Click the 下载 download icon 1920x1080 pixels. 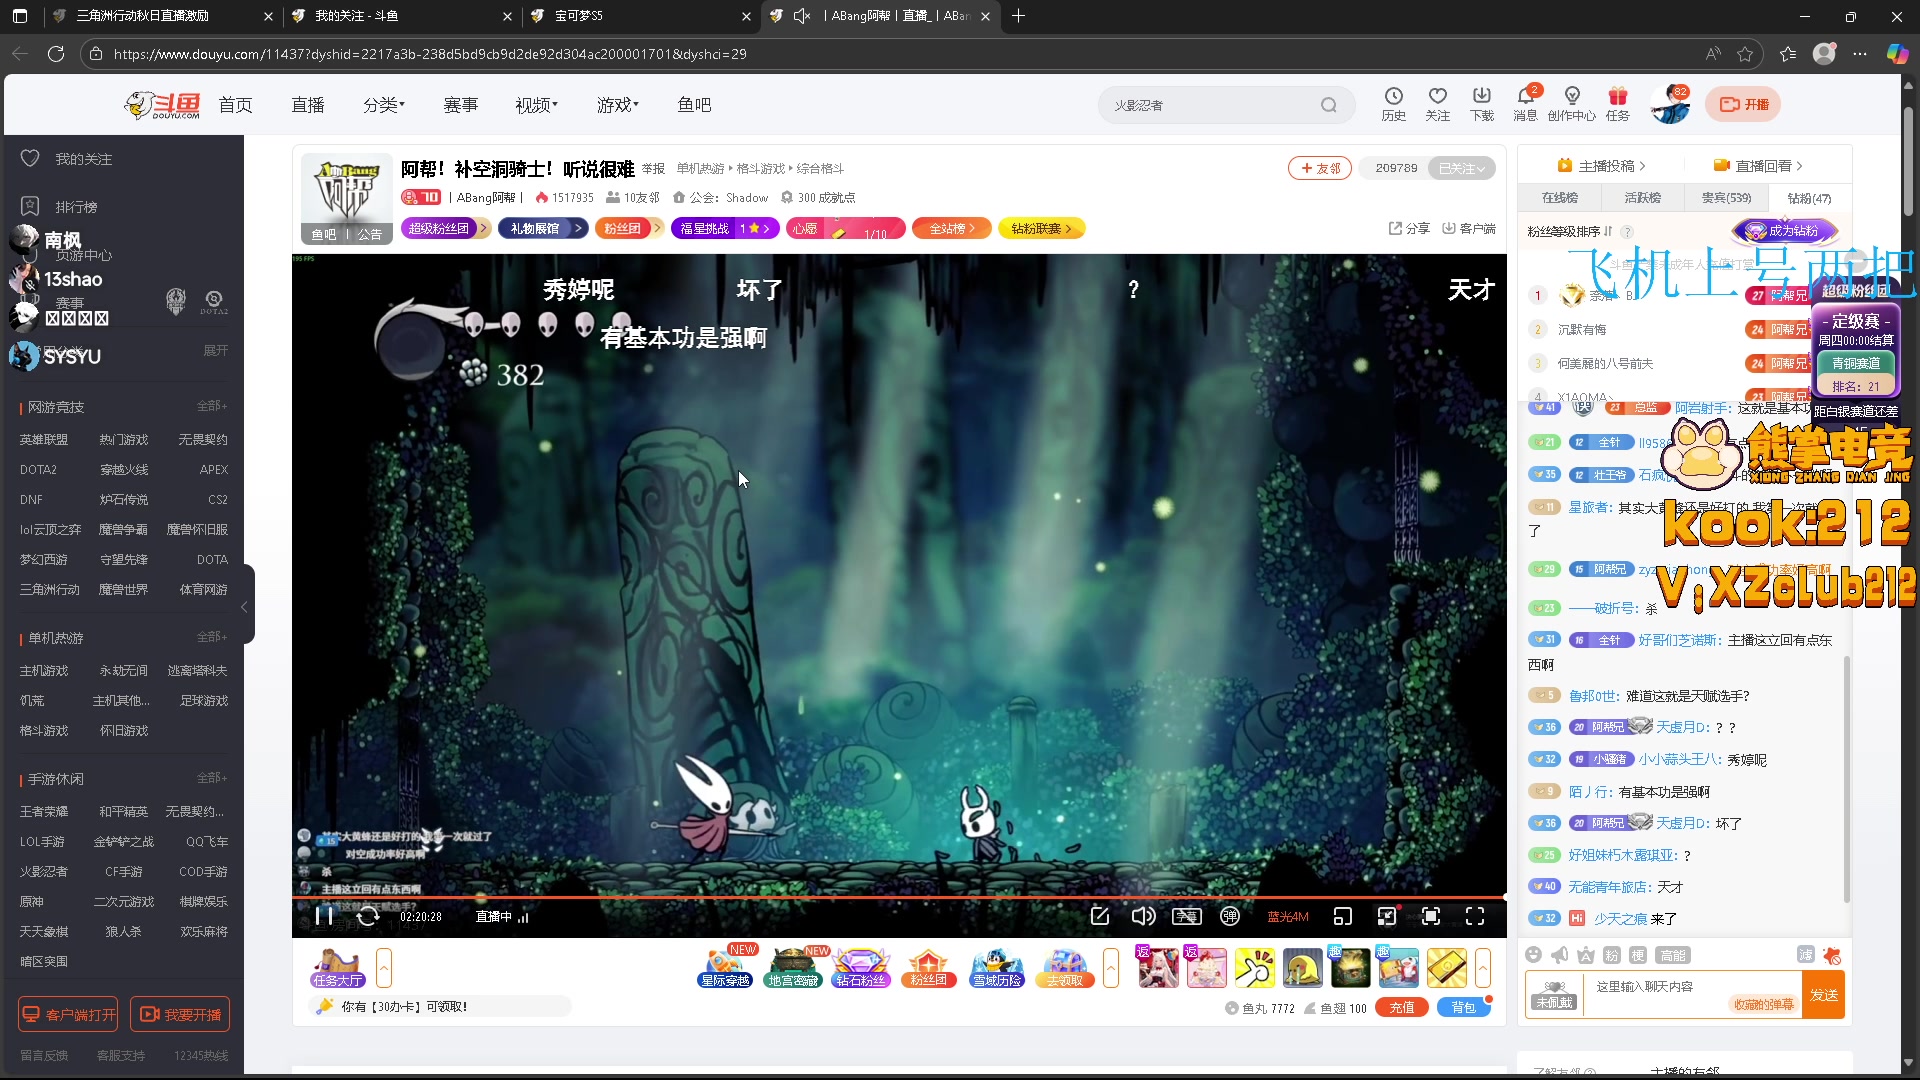click(x=1482, y=104)
